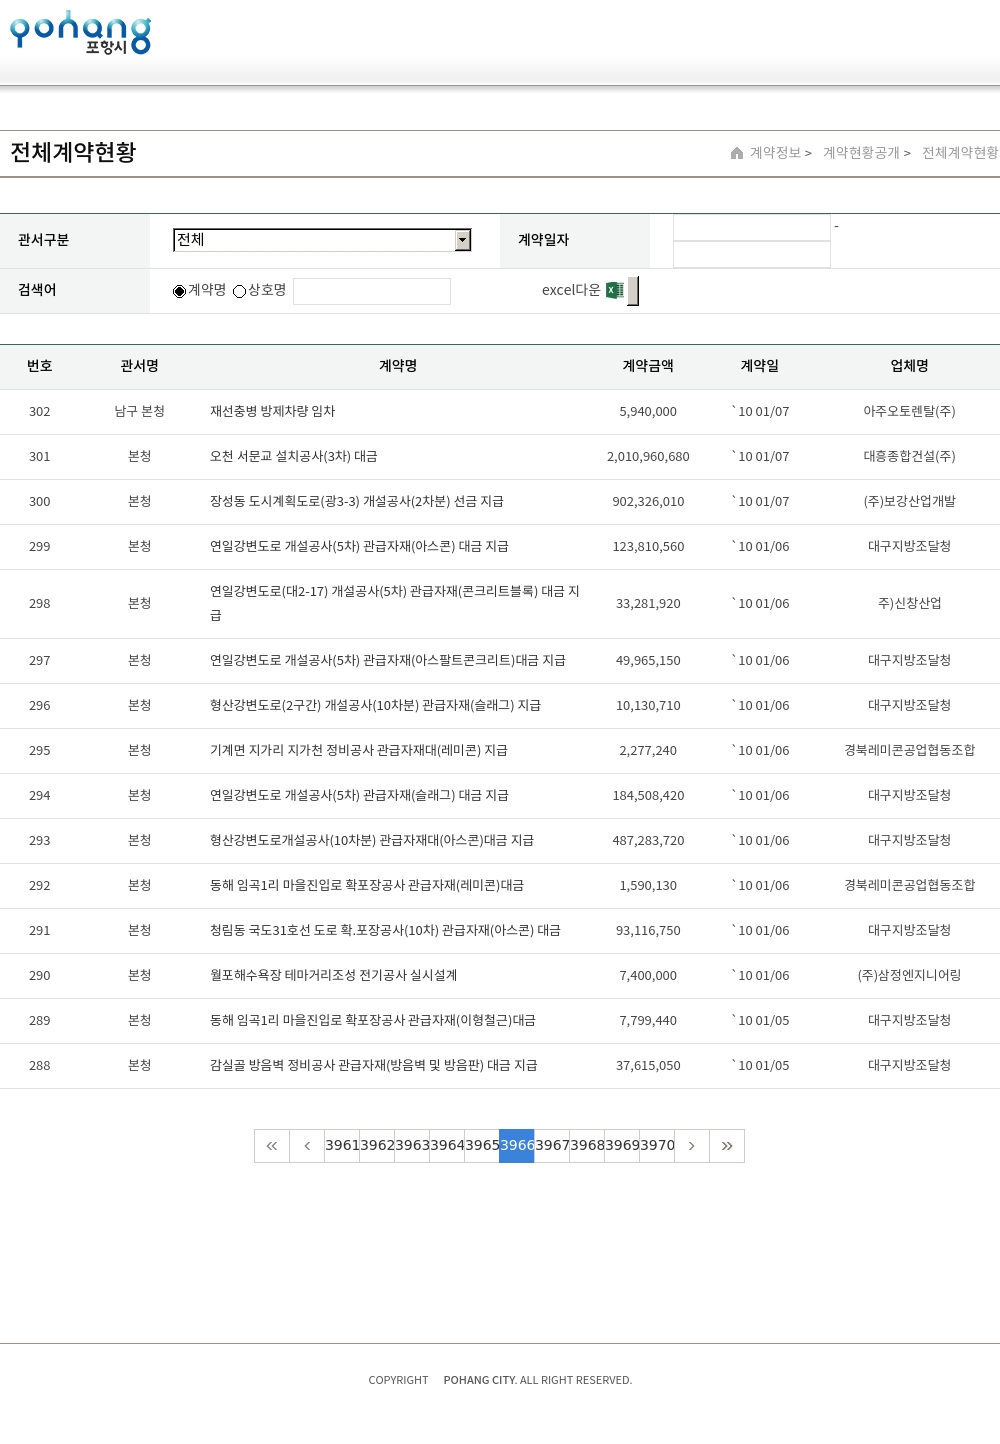
Task: Select the 상호명 radio button
Action: point(239,291)
